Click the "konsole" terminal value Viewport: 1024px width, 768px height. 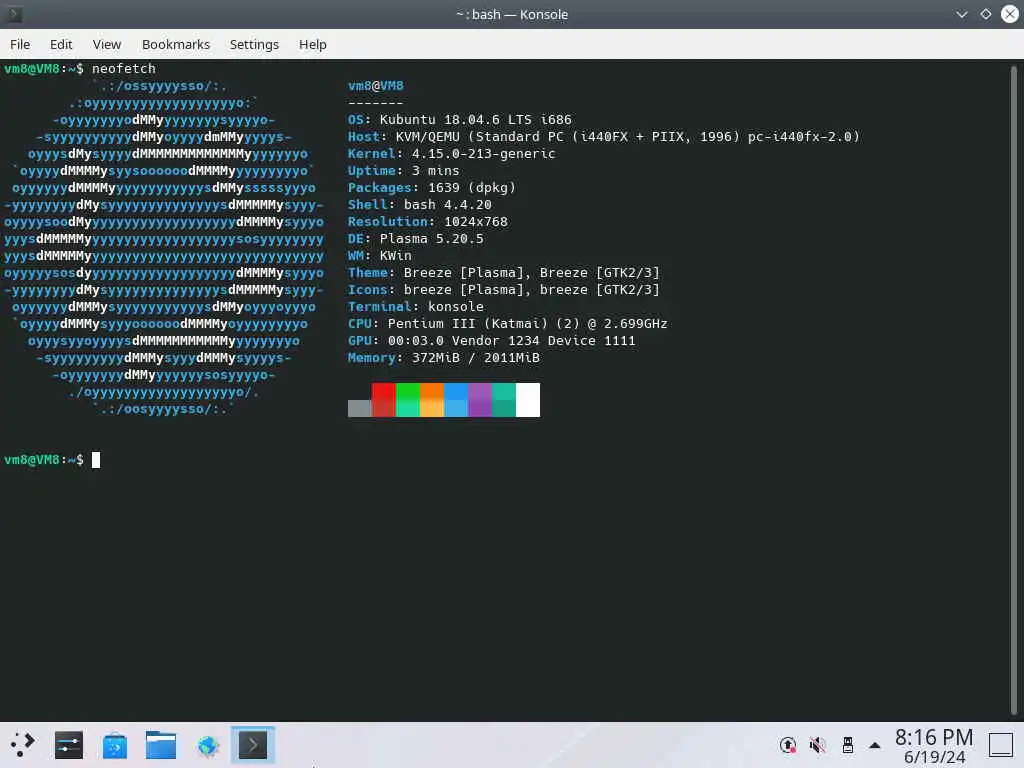(x=456, y=306)
